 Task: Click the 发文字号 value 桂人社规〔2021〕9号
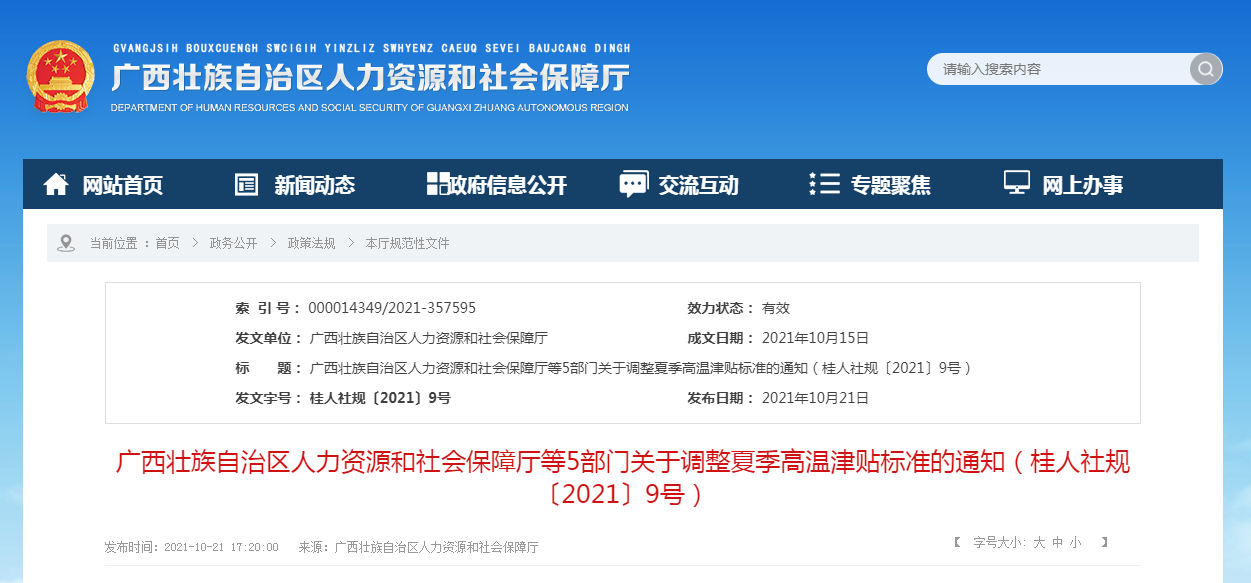tap(380, 398)
